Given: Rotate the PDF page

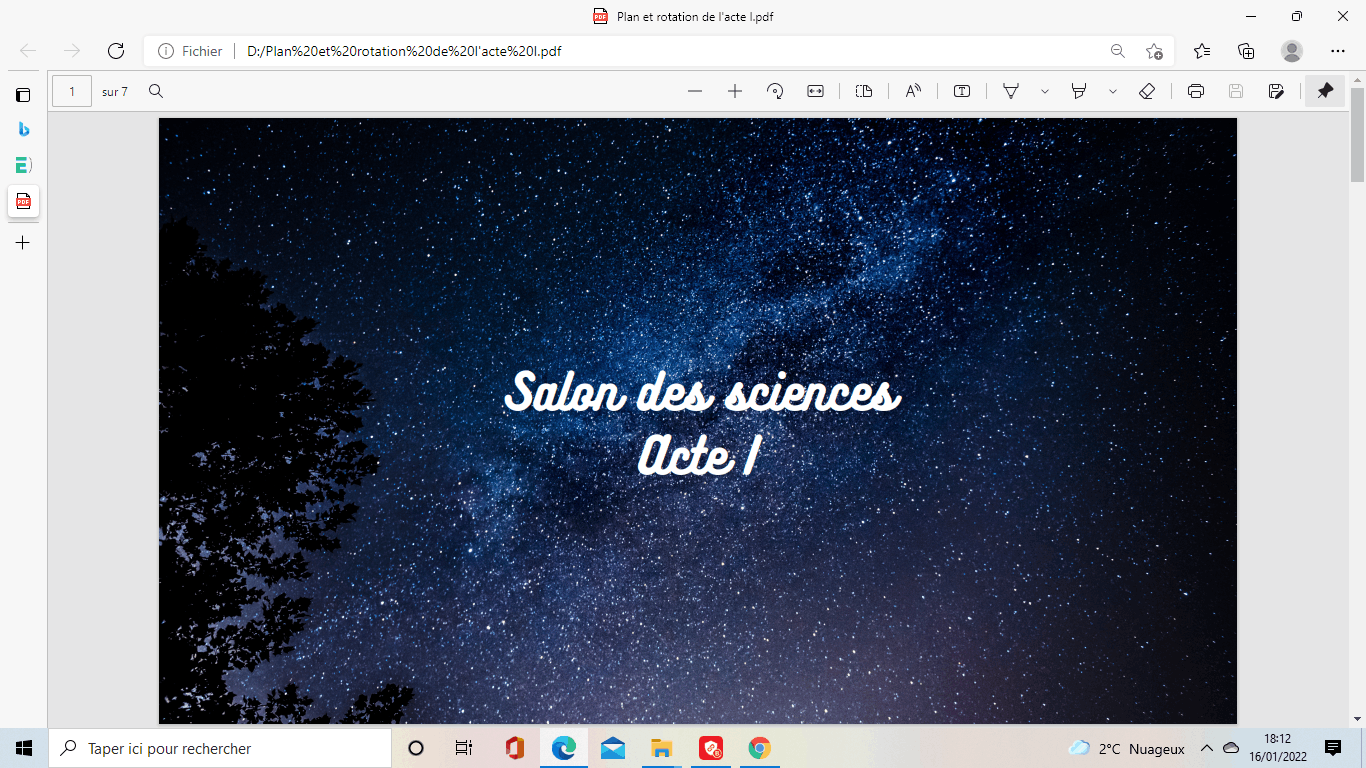Looking at the screenshot, I should point(775,91).
